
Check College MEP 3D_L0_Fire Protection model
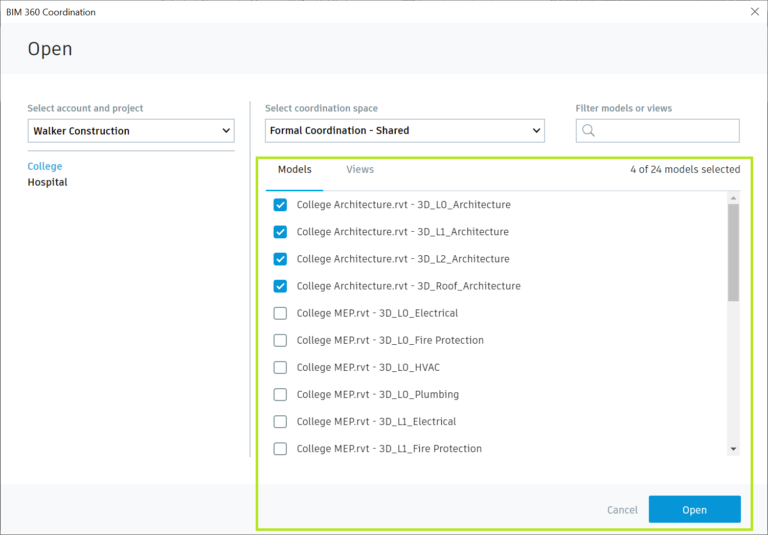click(x=280, y=340)
